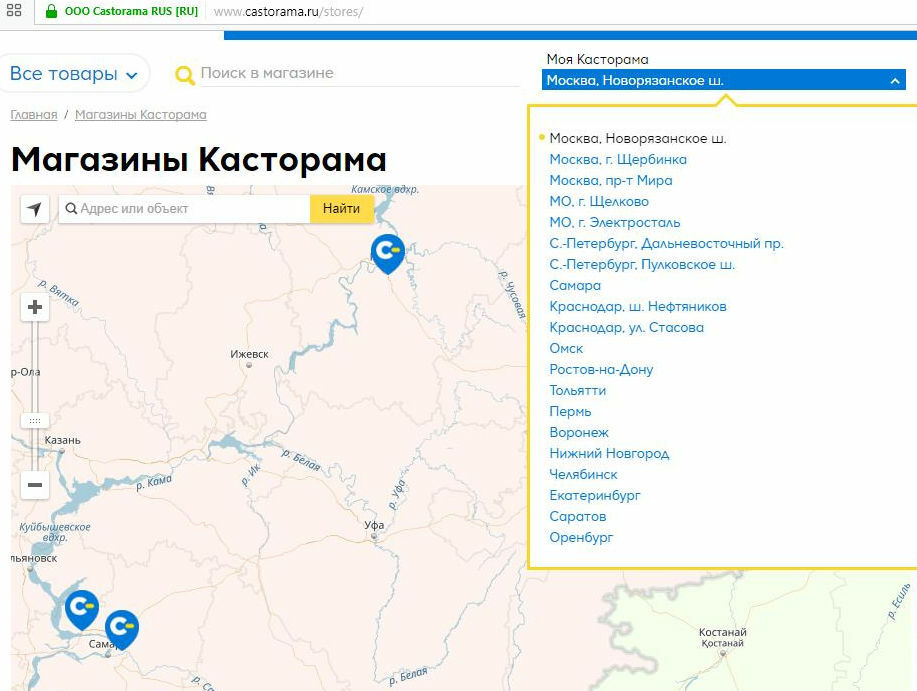The width and height of the screenshot is (917, 691).
Task: Click the Ижевск city label on map
Action: (x=249, y=354)
